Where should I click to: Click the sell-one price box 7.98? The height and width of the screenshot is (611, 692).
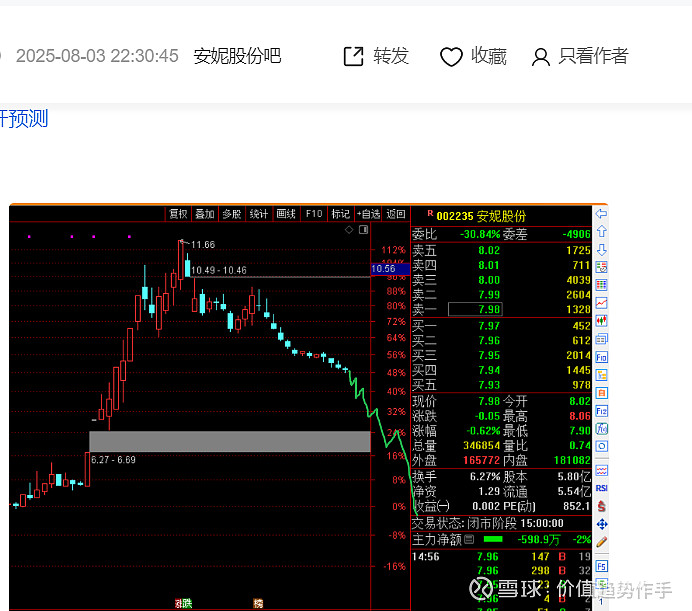(475, 309)
